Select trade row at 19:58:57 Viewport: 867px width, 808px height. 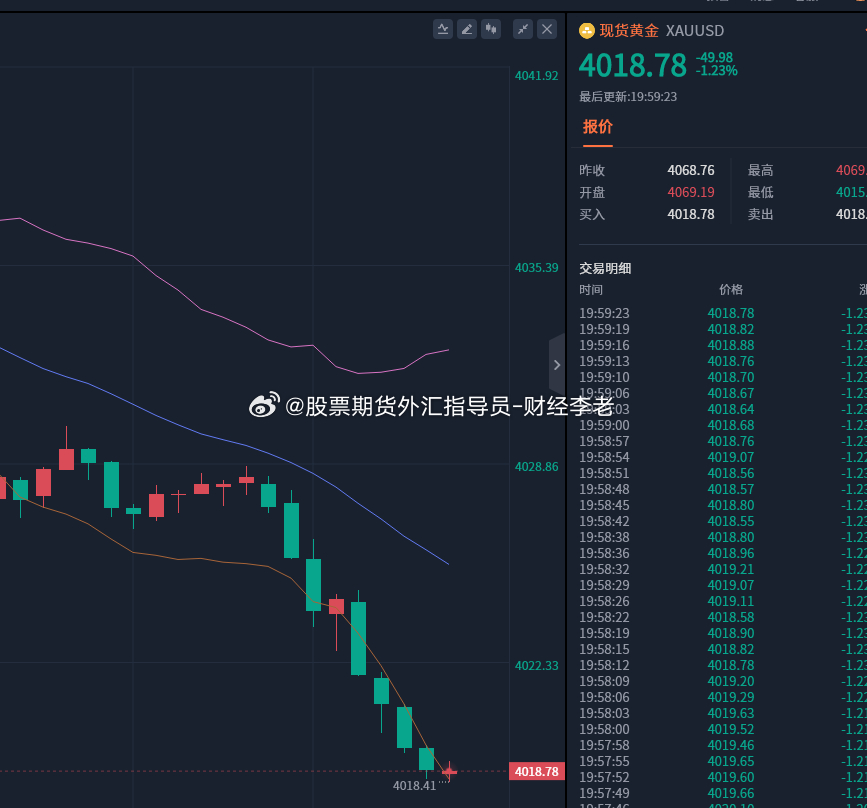click(x=723, y=442)
